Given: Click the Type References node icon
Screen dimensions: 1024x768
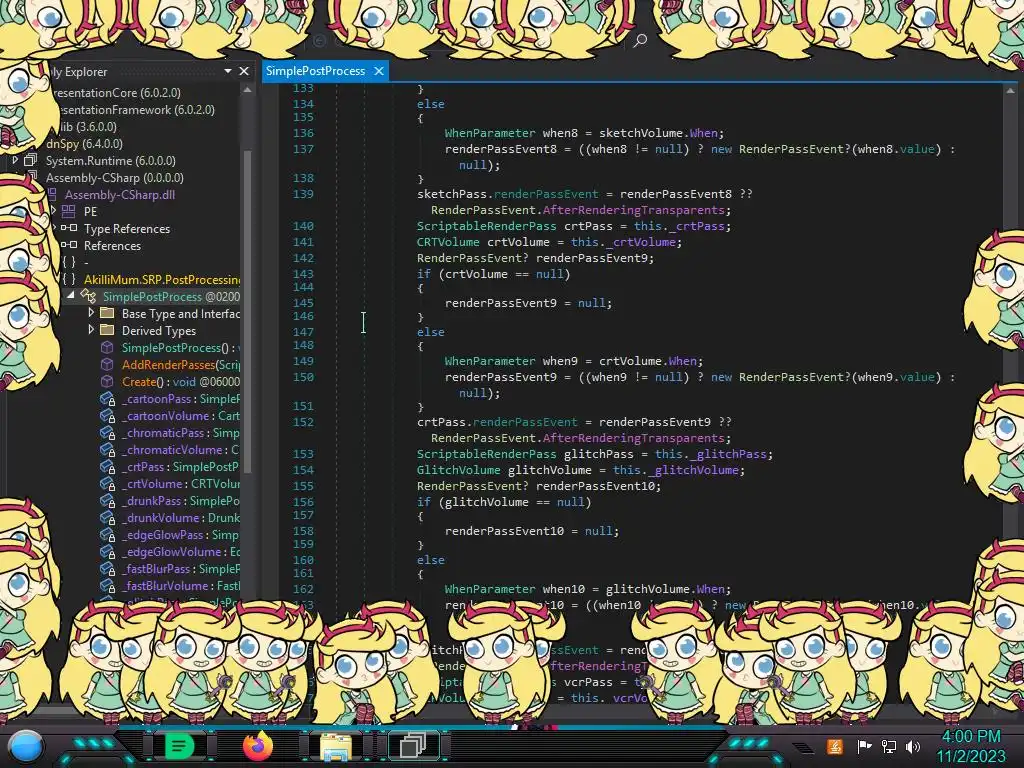Looking at the screenshot, I should pyautogui.click(x=69, y=228).
